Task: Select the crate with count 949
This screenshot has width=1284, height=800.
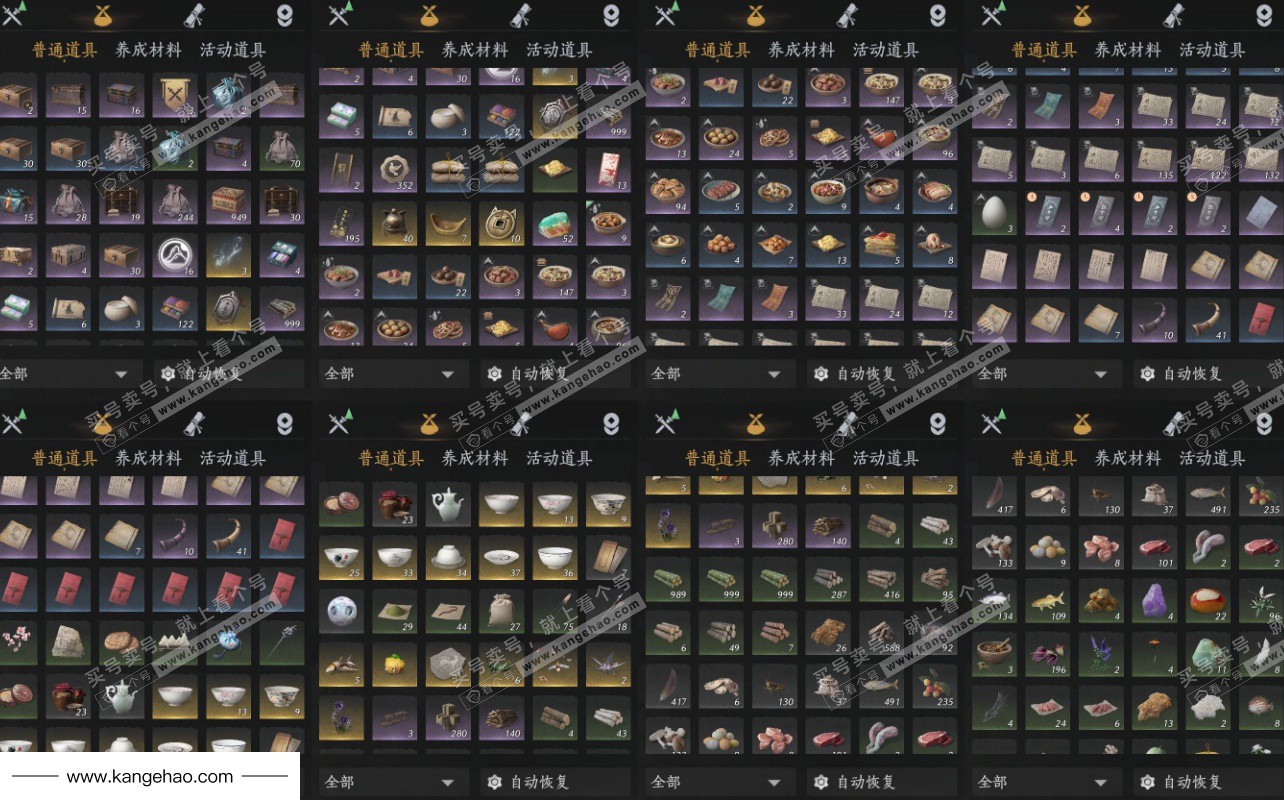Action: [x=230, y=203]
